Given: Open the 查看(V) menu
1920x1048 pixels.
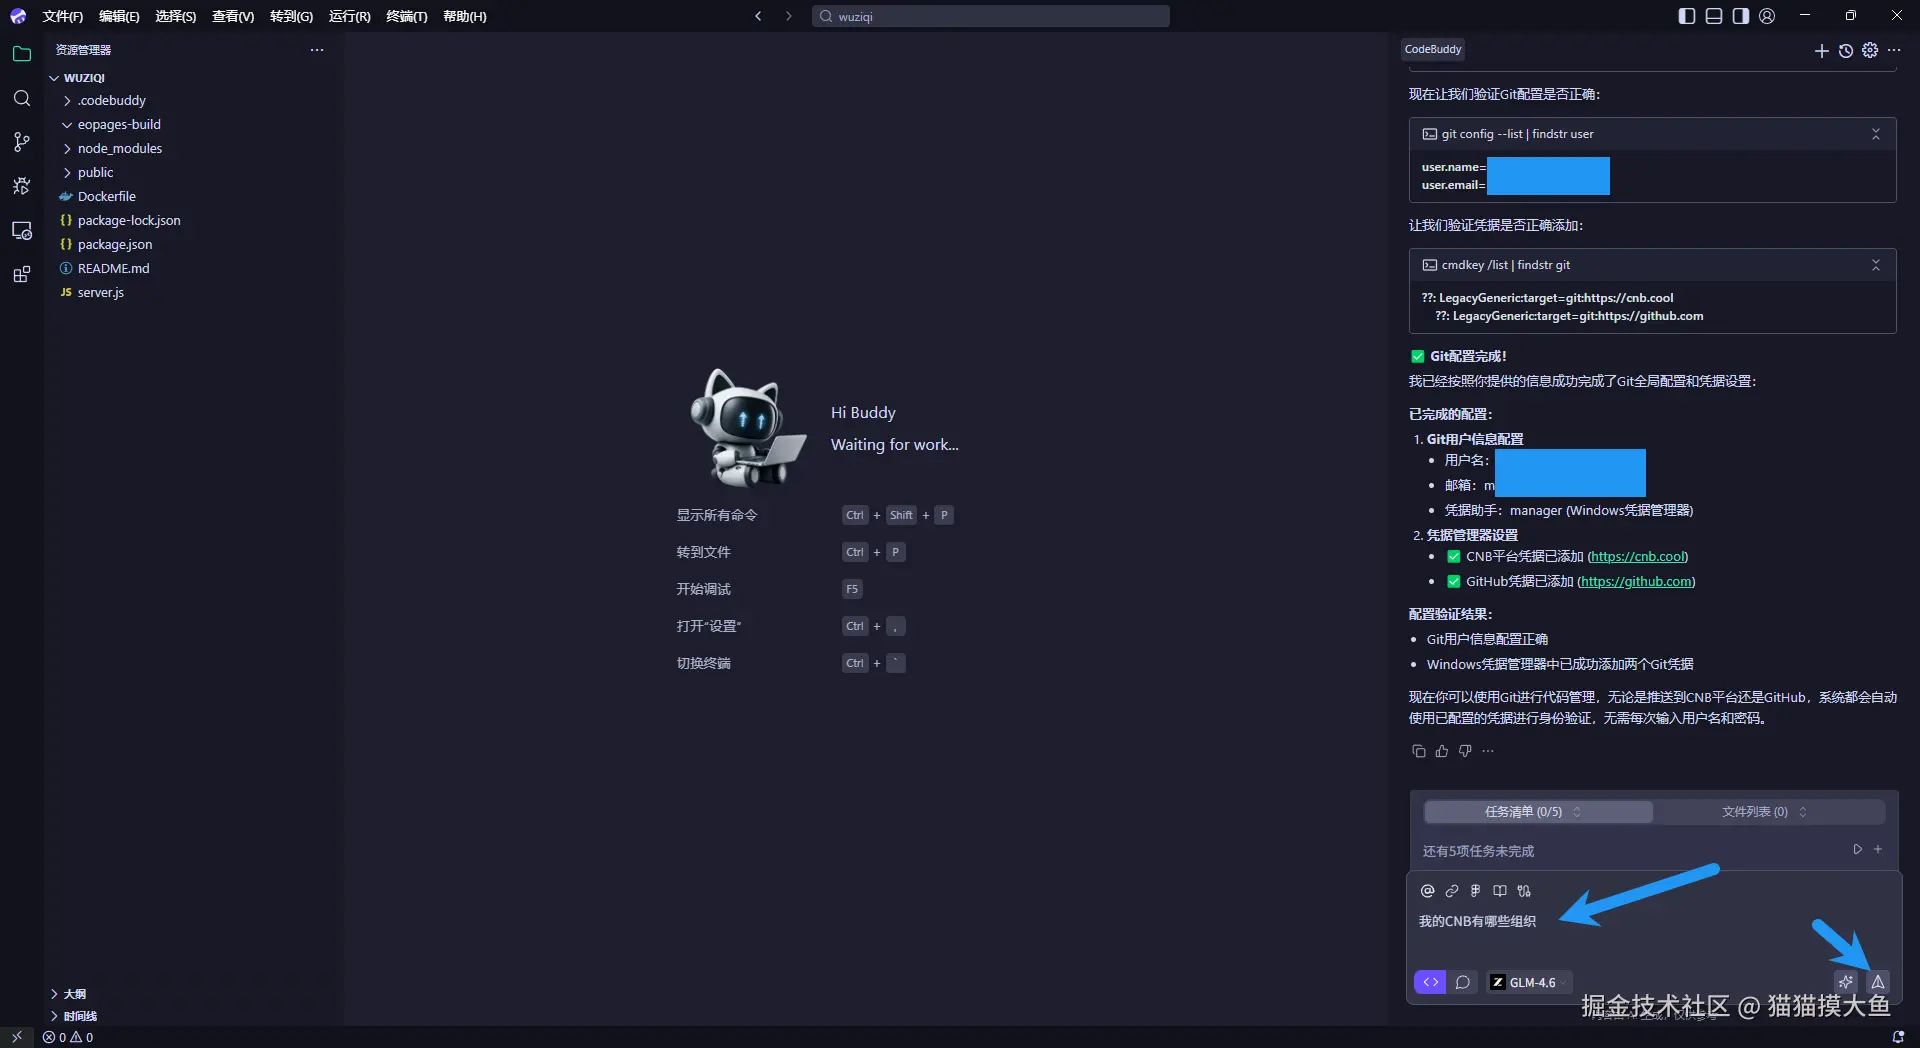Looking at the screenshot, I should (x=233, y=17).
